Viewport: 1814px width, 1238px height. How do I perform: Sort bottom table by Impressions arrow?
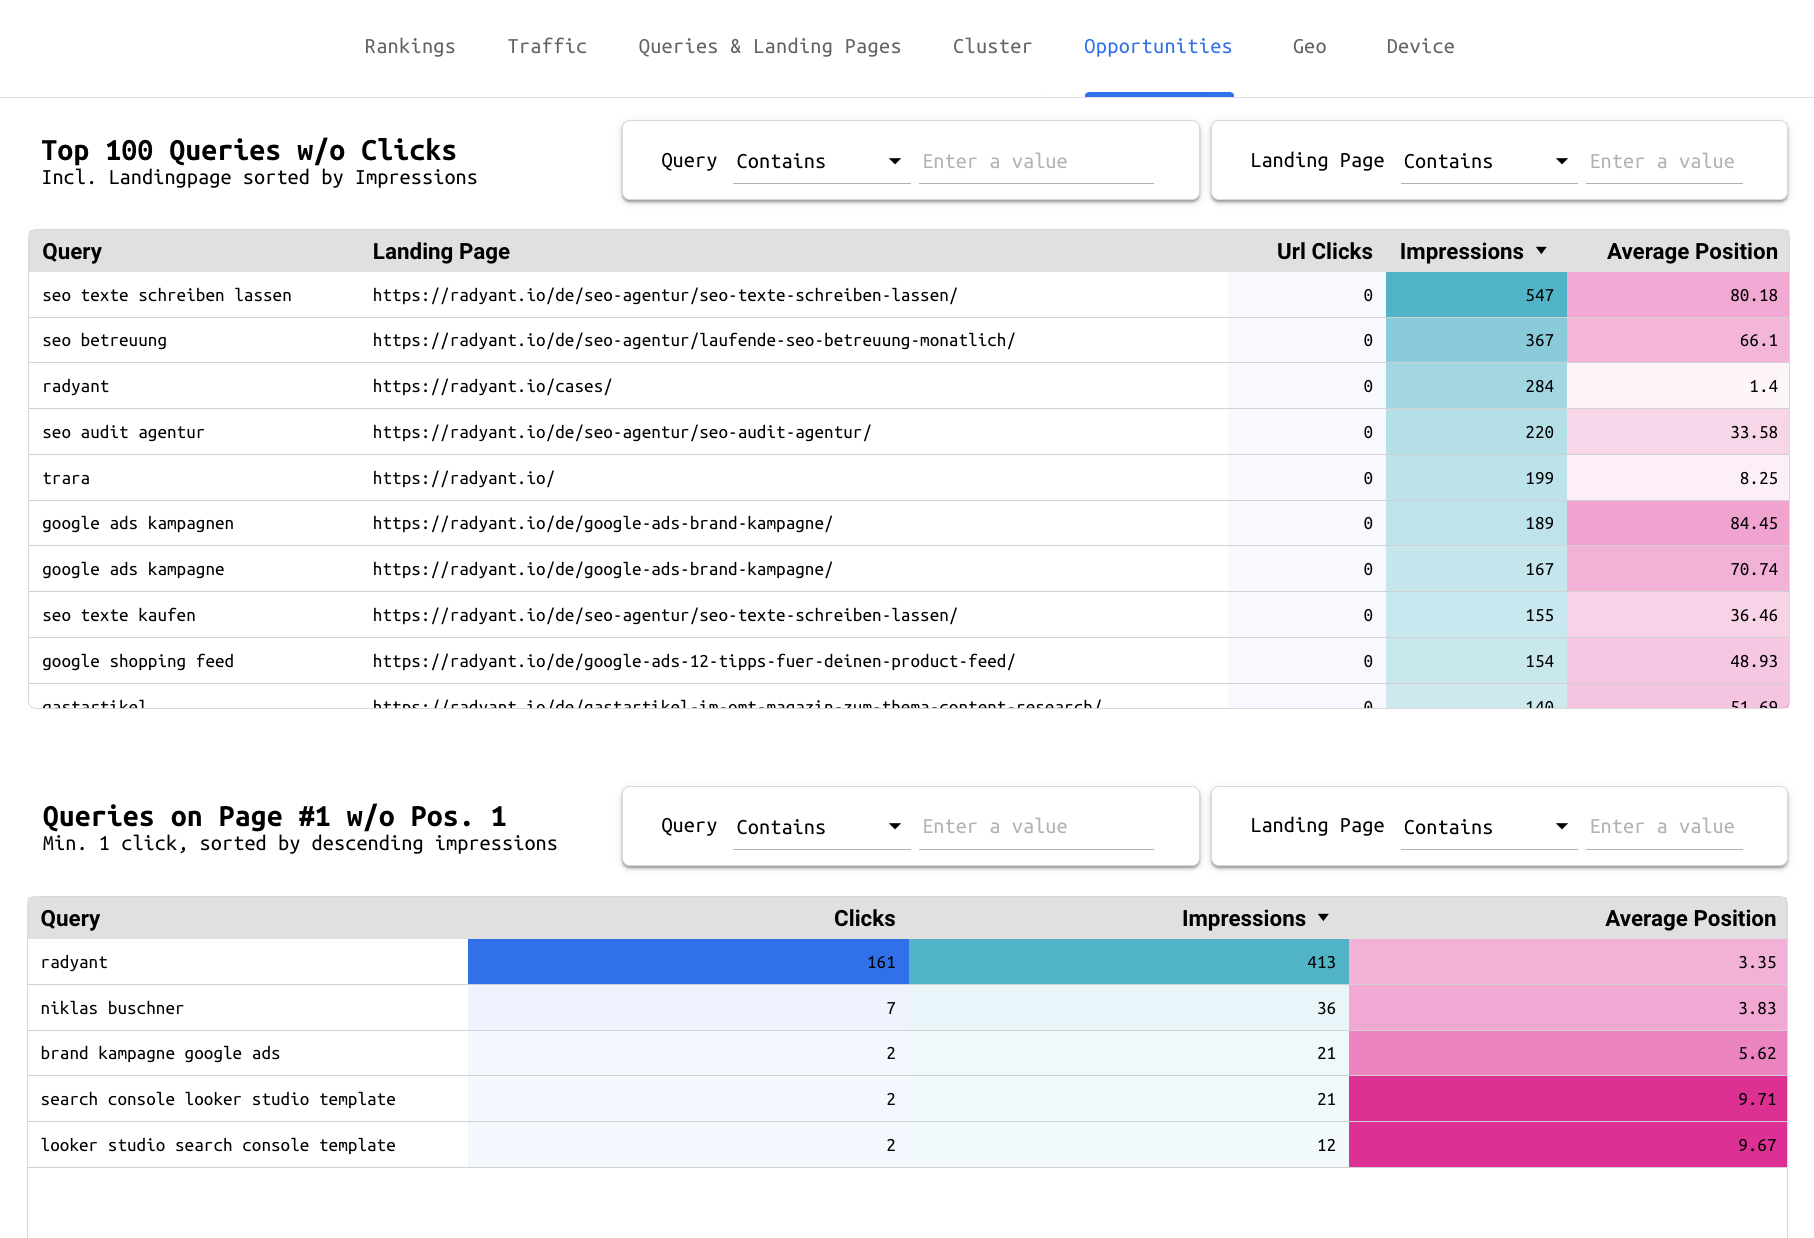[x=1323, y=918]
